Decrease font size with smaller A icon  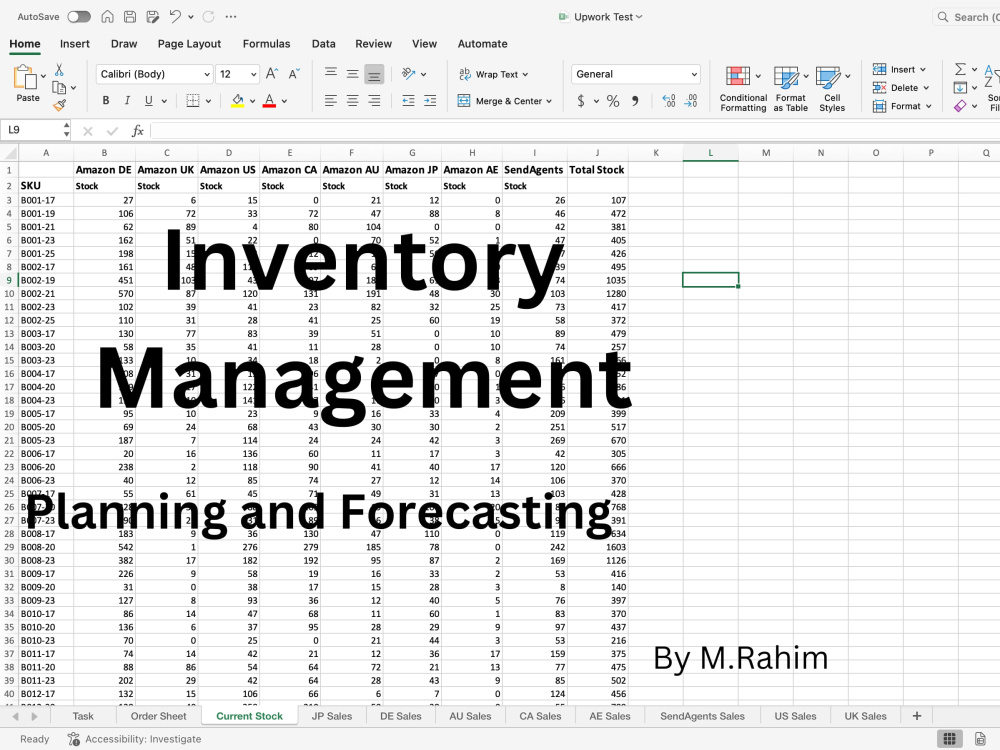coord(294,74)
